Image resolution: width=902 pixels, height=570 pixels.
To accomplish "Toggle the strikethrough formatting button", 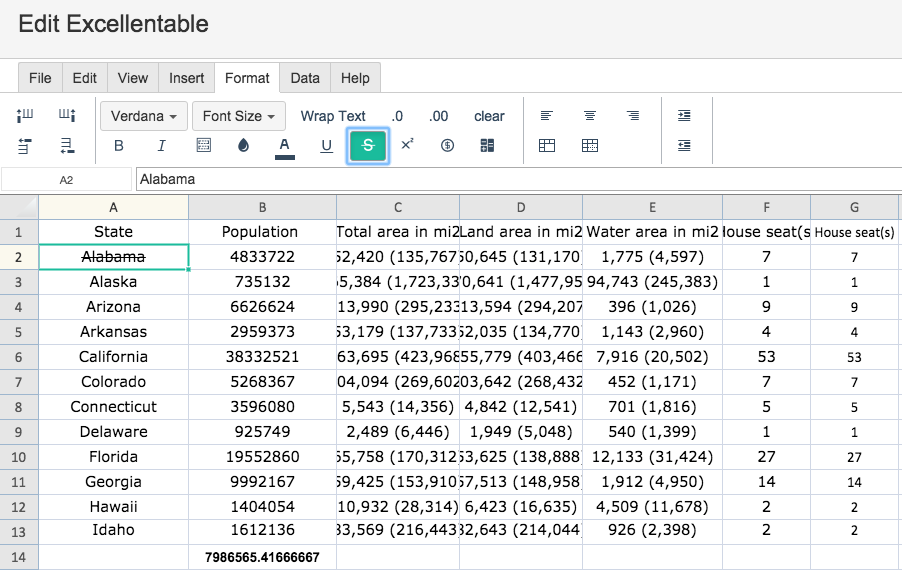I will tap(368, 146).
